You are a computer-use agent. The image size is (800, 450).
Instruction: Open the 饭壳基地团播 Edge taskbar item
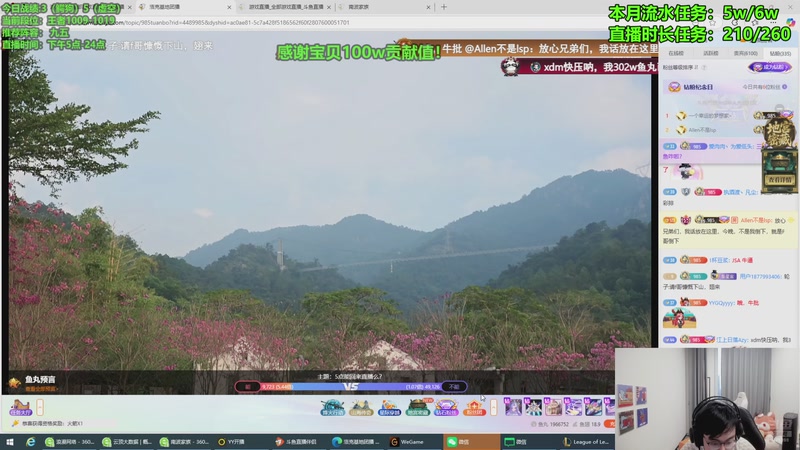pos(357,442)
